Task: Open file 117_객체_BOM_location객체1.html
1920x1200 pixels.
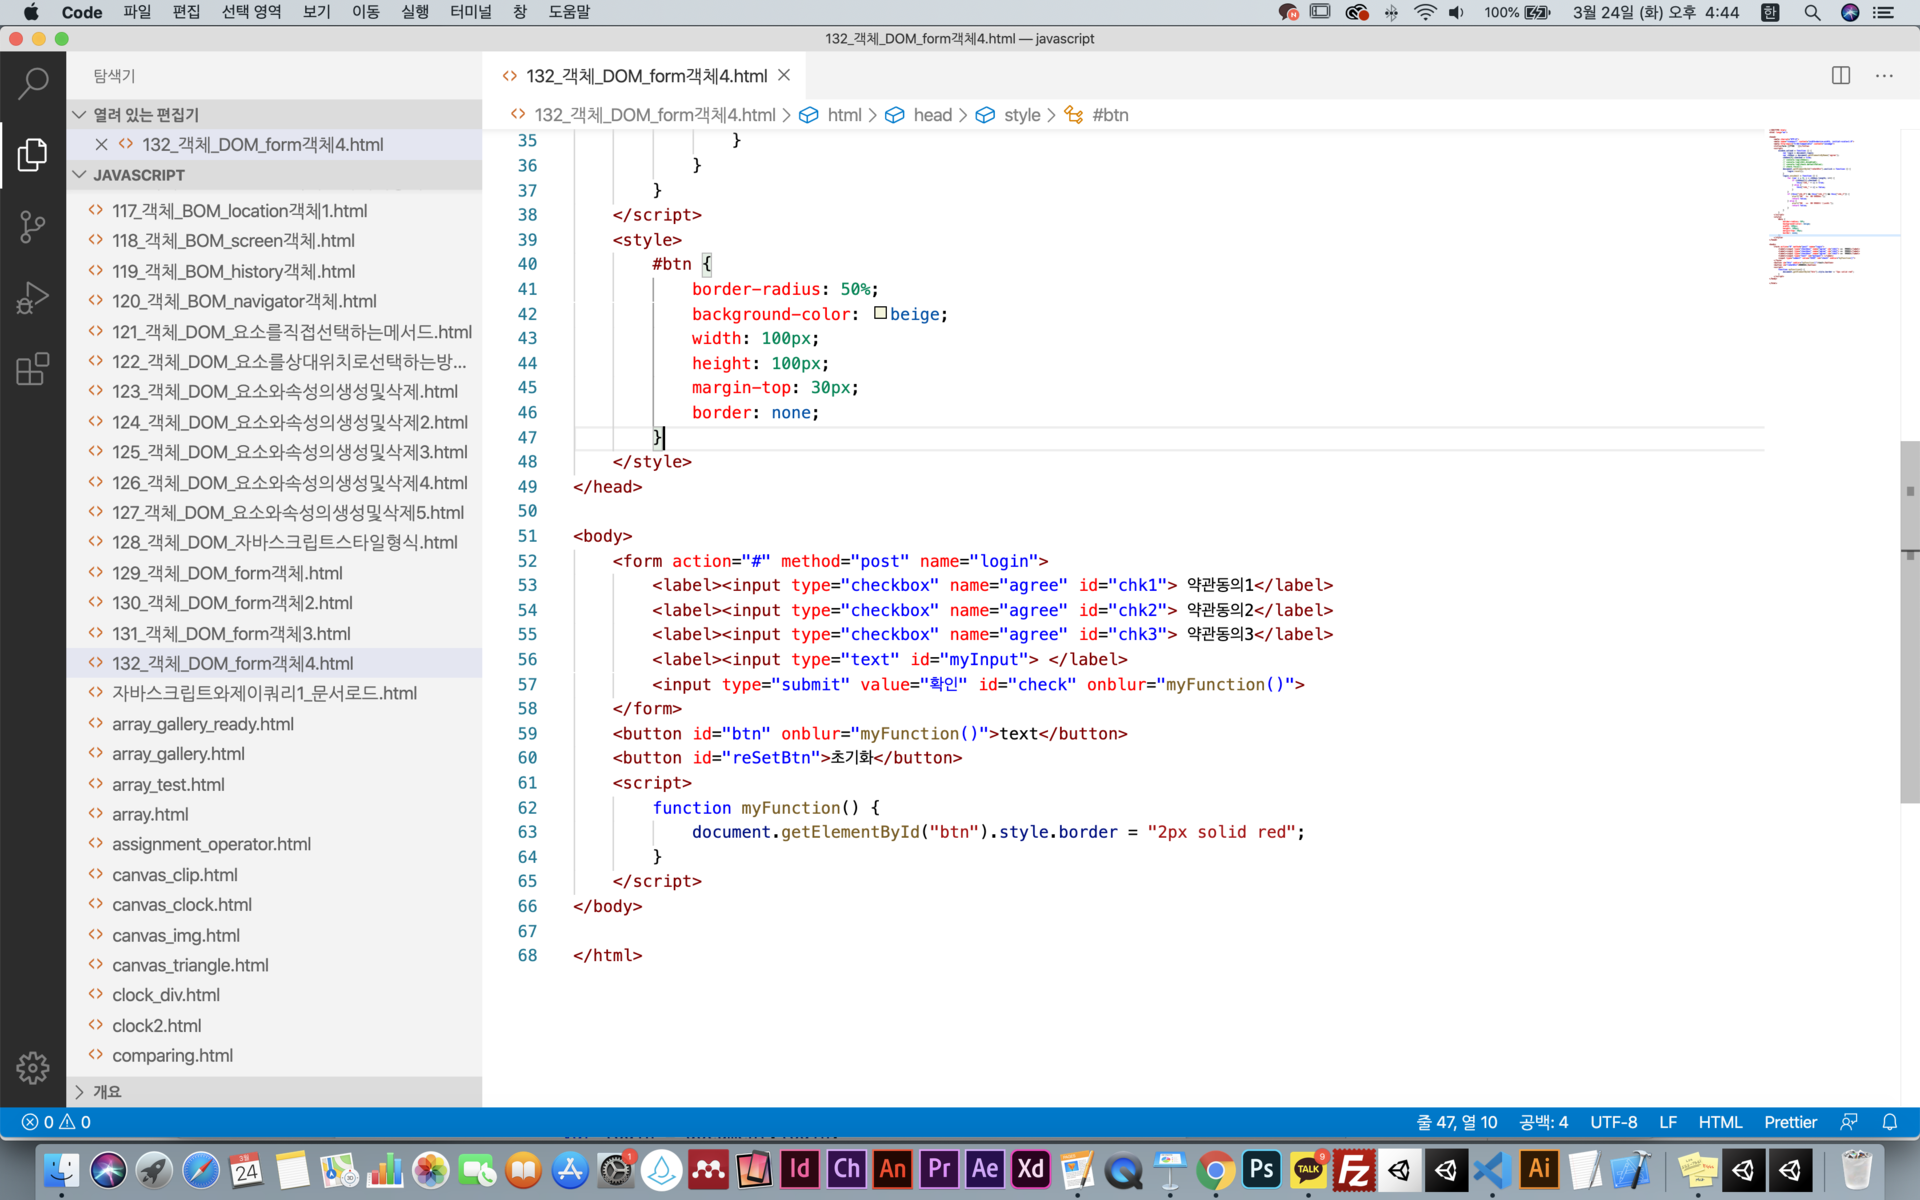Action: (x=274, y=211)
